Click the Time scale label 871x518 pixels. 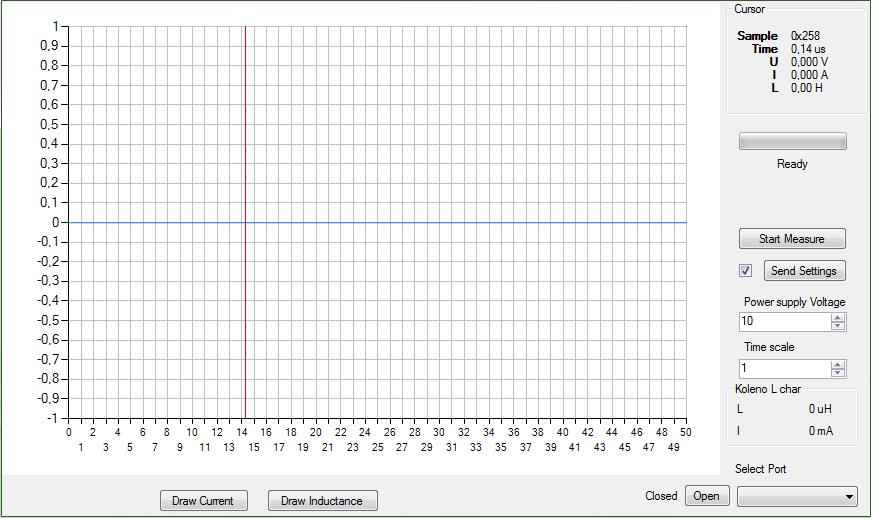[x=769, y=347]
